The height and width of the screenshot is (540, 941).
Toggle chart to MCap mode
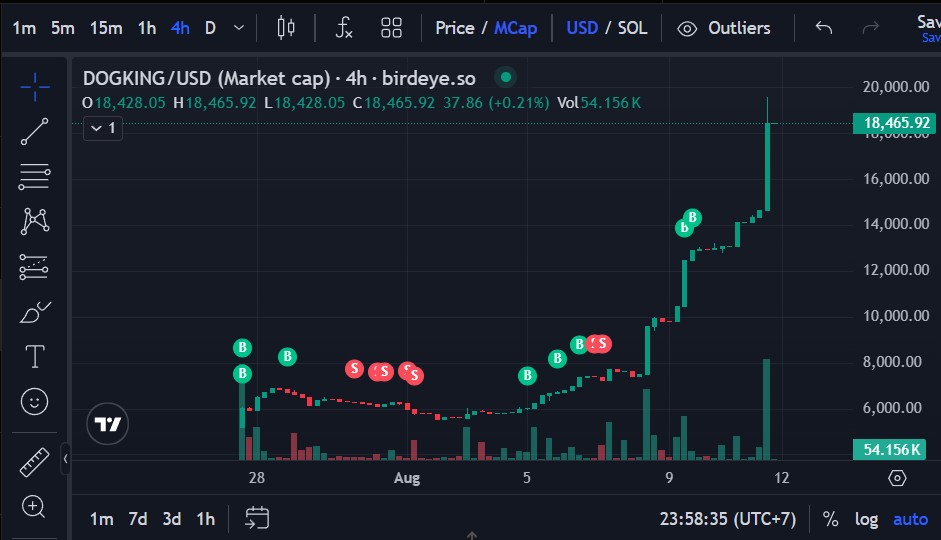pos(516,28)
